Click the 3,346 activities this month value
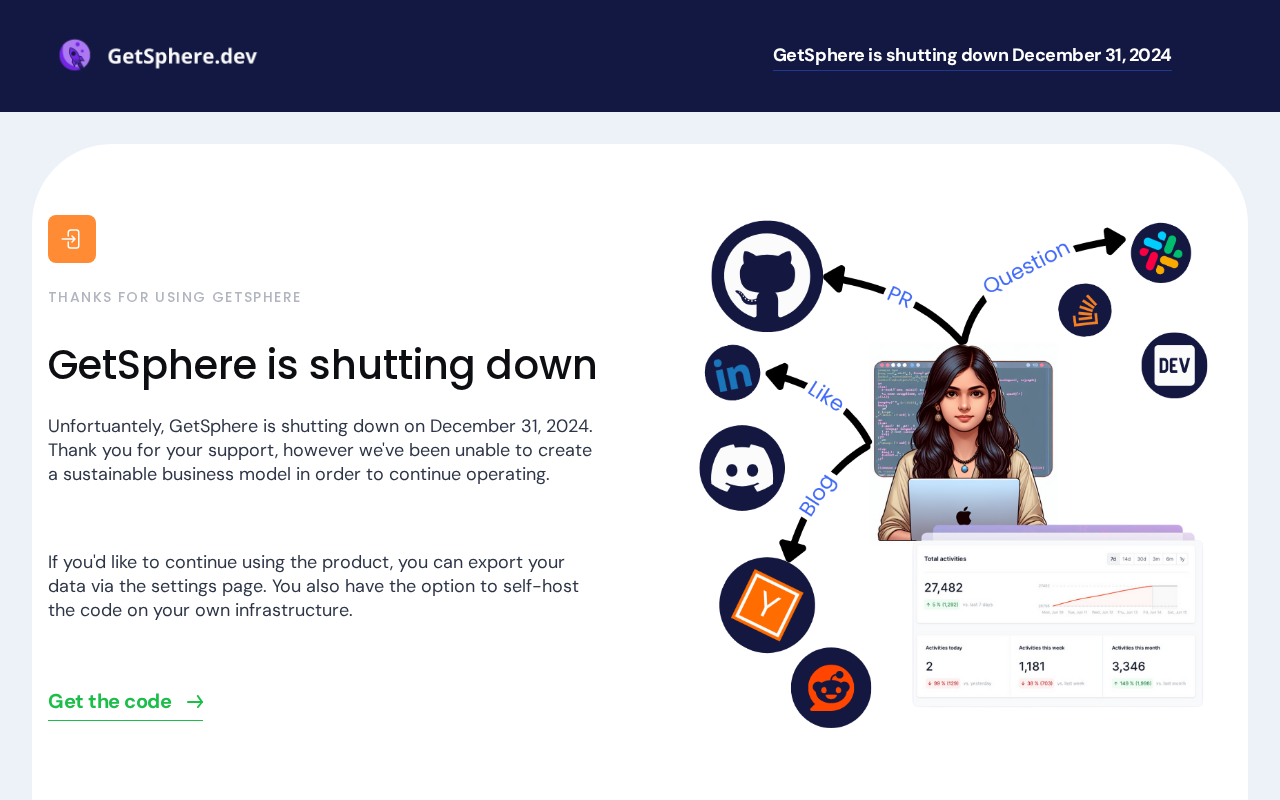 tap(1128, 666)
